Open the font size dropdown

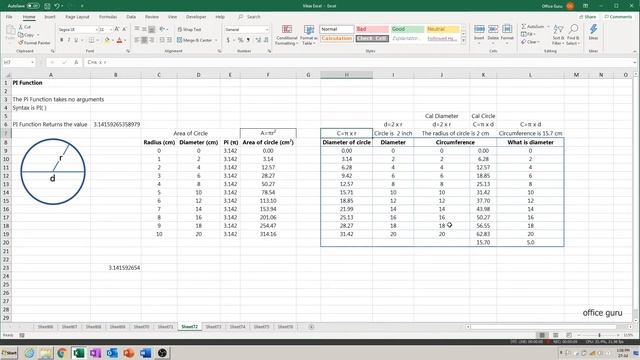pyautogui.click(x=111, y=29)
